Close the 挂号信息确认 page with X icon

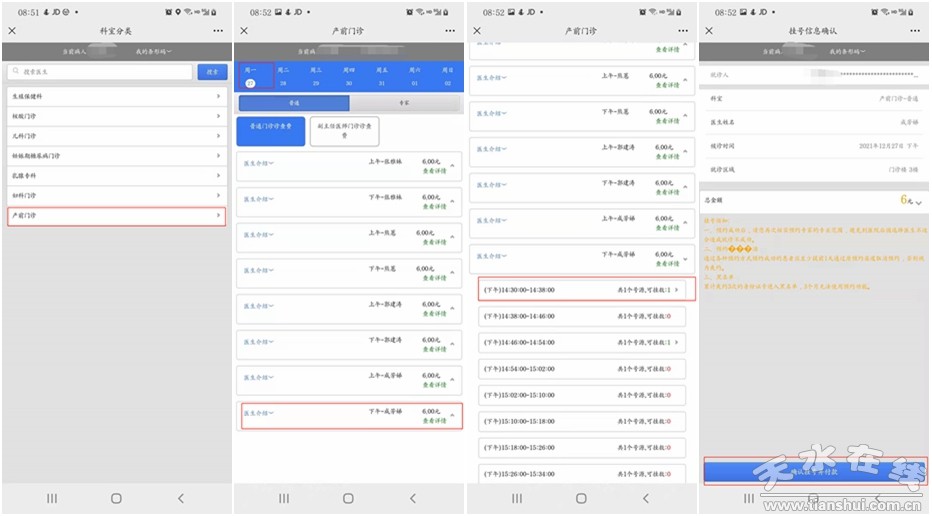point(710,31)
